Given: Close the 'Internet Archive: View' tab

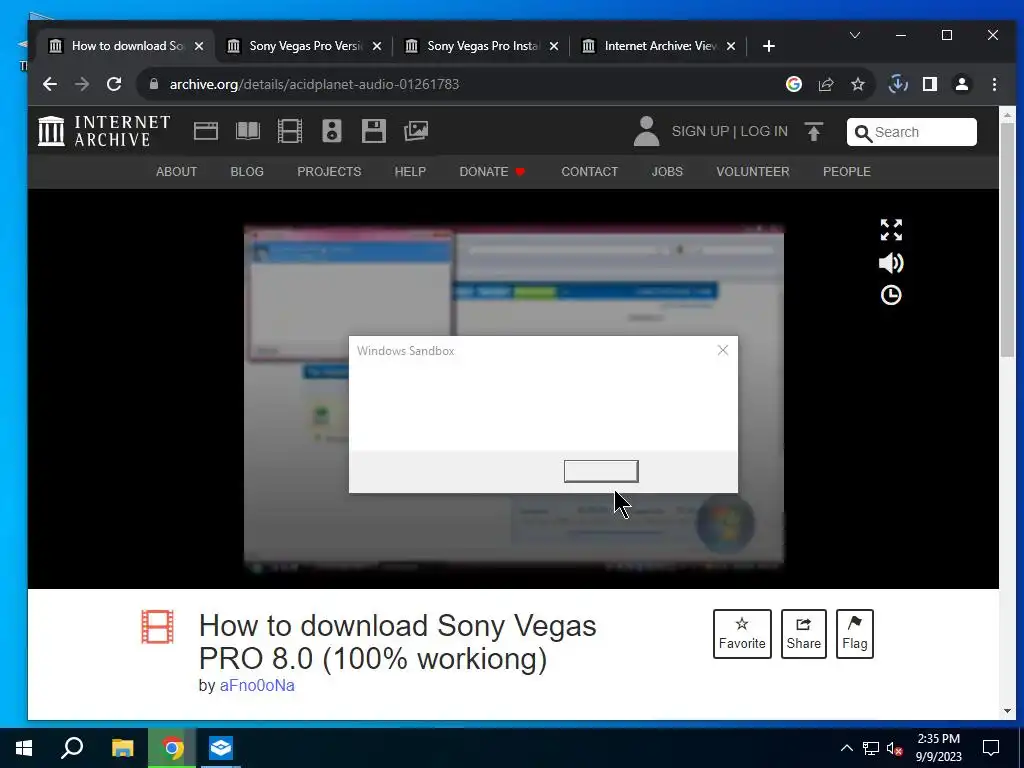Looking at the screenshot, I should [x=731, y=46].
